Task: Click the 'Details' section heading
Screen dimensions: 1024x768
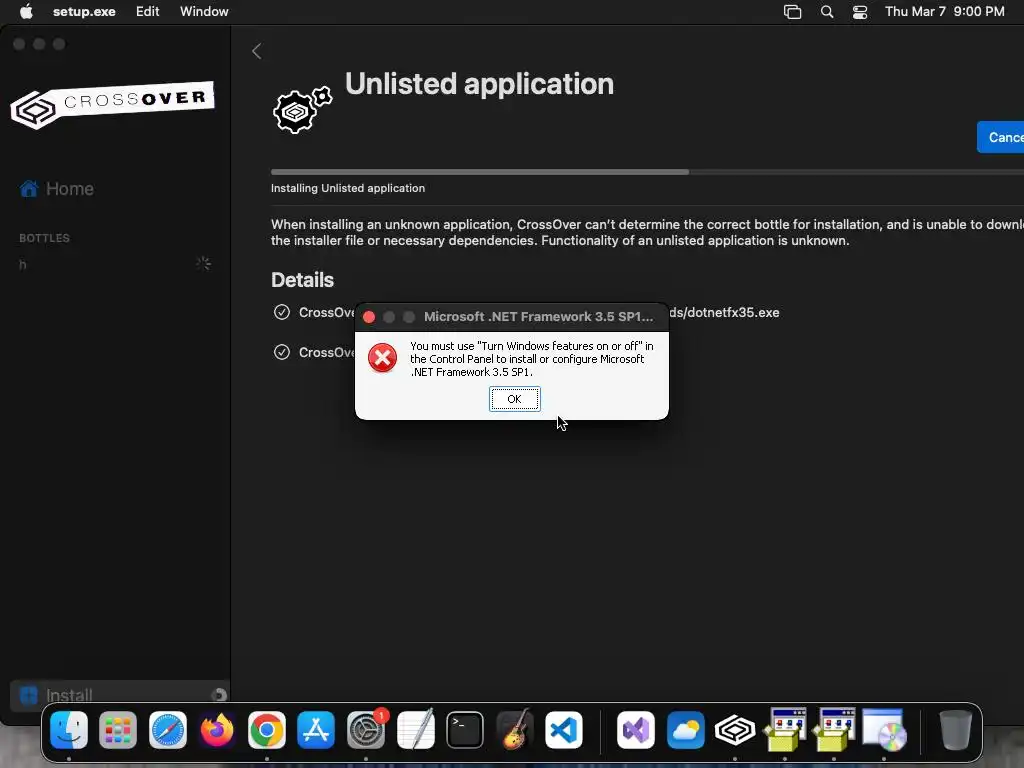Action: click(x=302, y=280)
